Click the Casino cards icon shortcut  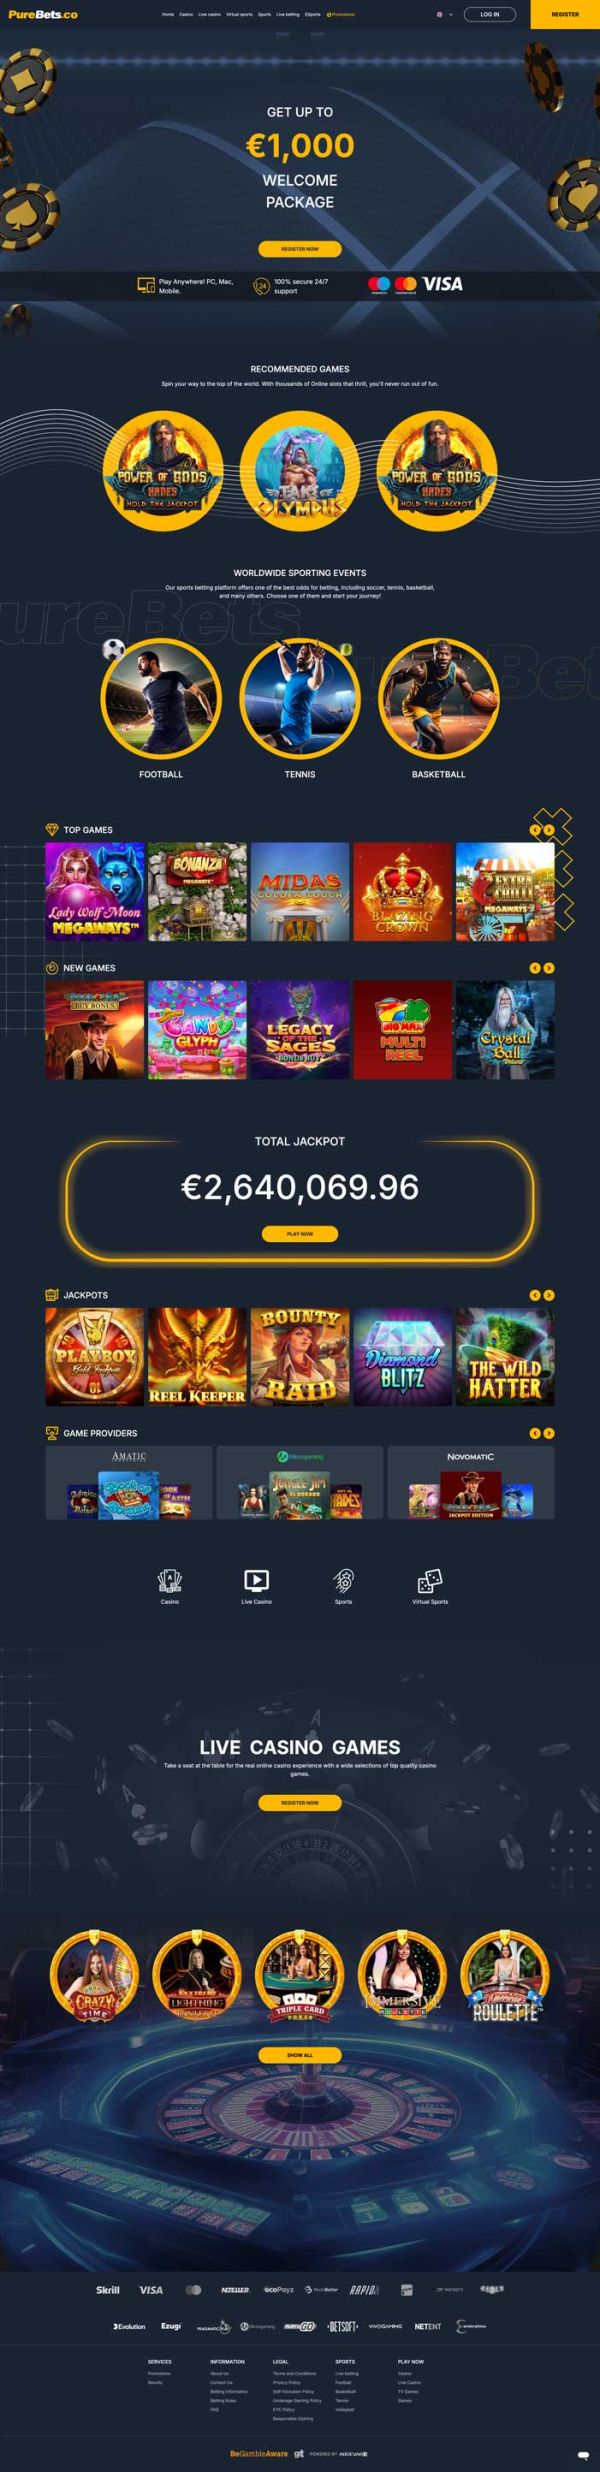coord(170,1581)
